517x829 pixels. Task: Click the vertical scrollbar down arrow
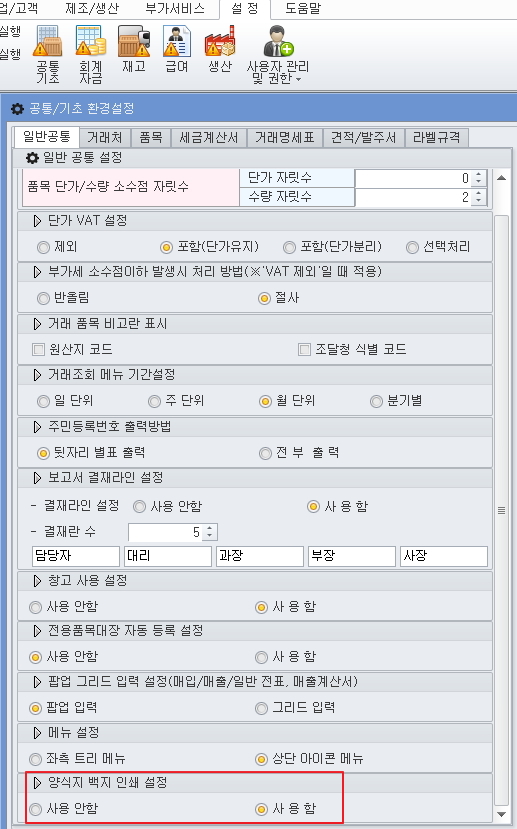(x=502, y=814)
